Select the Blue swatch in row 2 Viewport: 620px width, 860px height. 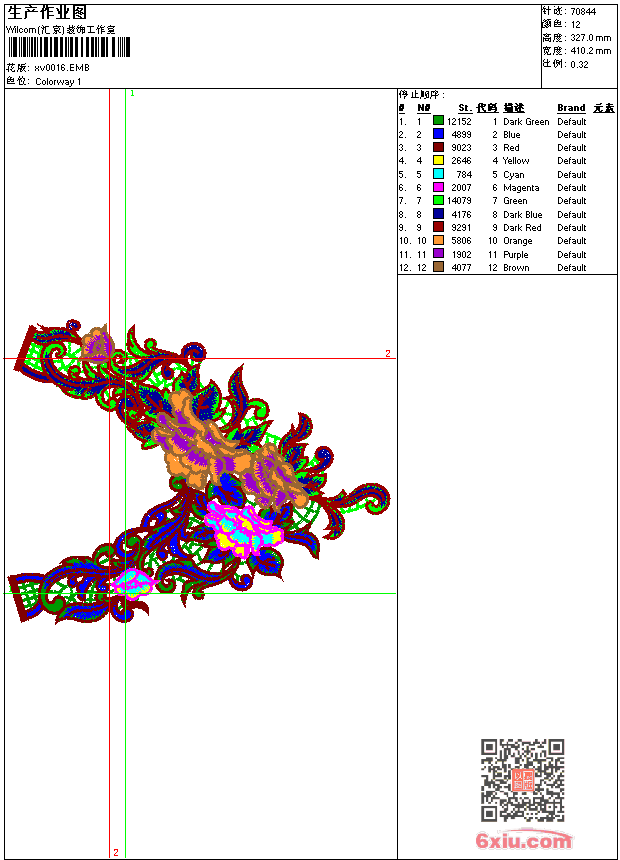coord(438,133)
